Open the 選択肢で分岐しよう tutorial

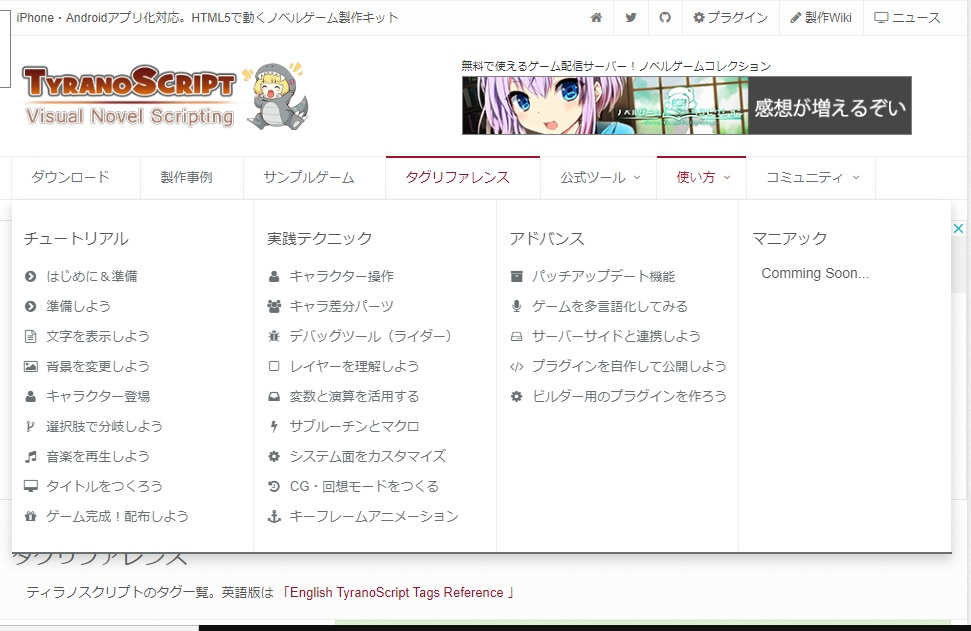pos(105,426)
